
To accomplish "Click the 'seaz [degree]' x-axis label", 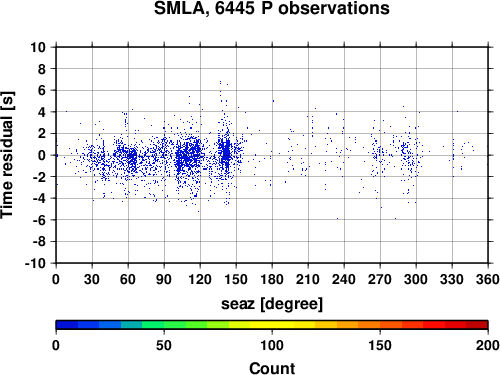I will 272,304.
